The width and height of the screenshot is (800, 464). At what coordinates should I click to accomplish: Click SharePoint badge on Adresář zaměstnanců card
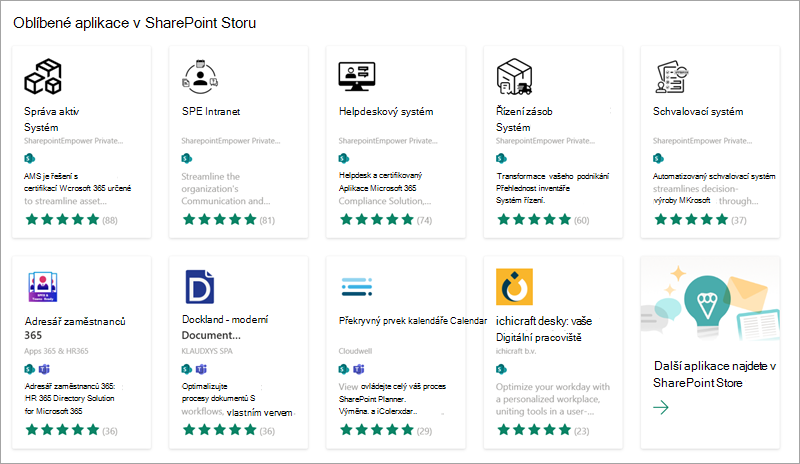30,369
